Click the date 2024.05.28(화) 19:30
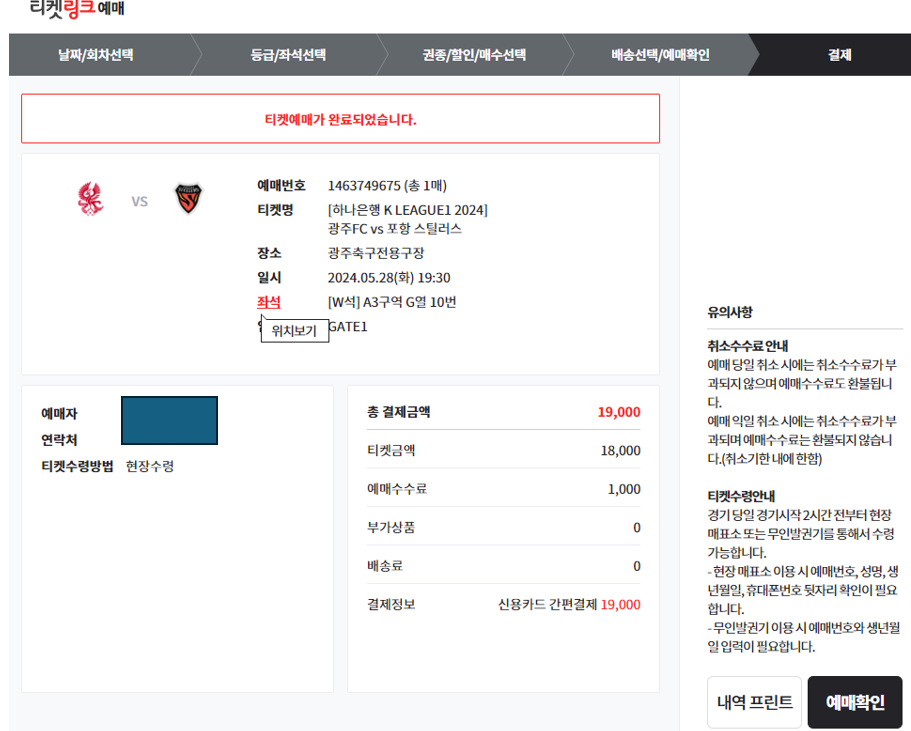Screen dimensions: 911x731 (389, 278)
